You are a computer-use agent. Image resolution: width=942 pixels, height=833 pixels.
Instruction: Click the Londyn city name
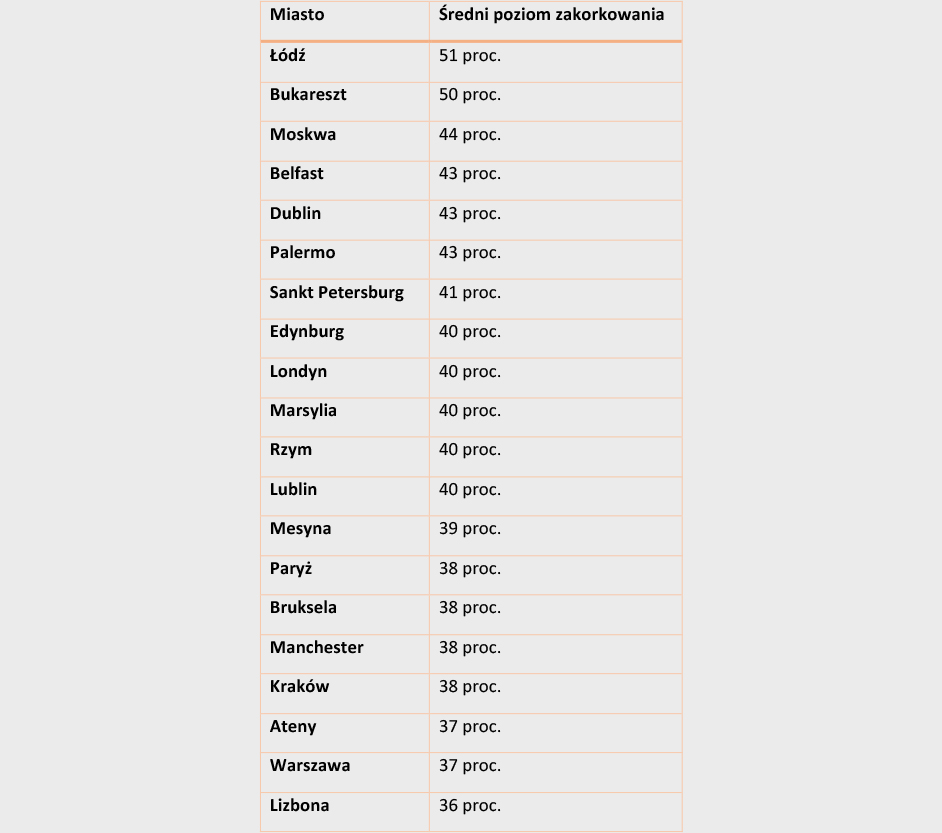point(298,371)
